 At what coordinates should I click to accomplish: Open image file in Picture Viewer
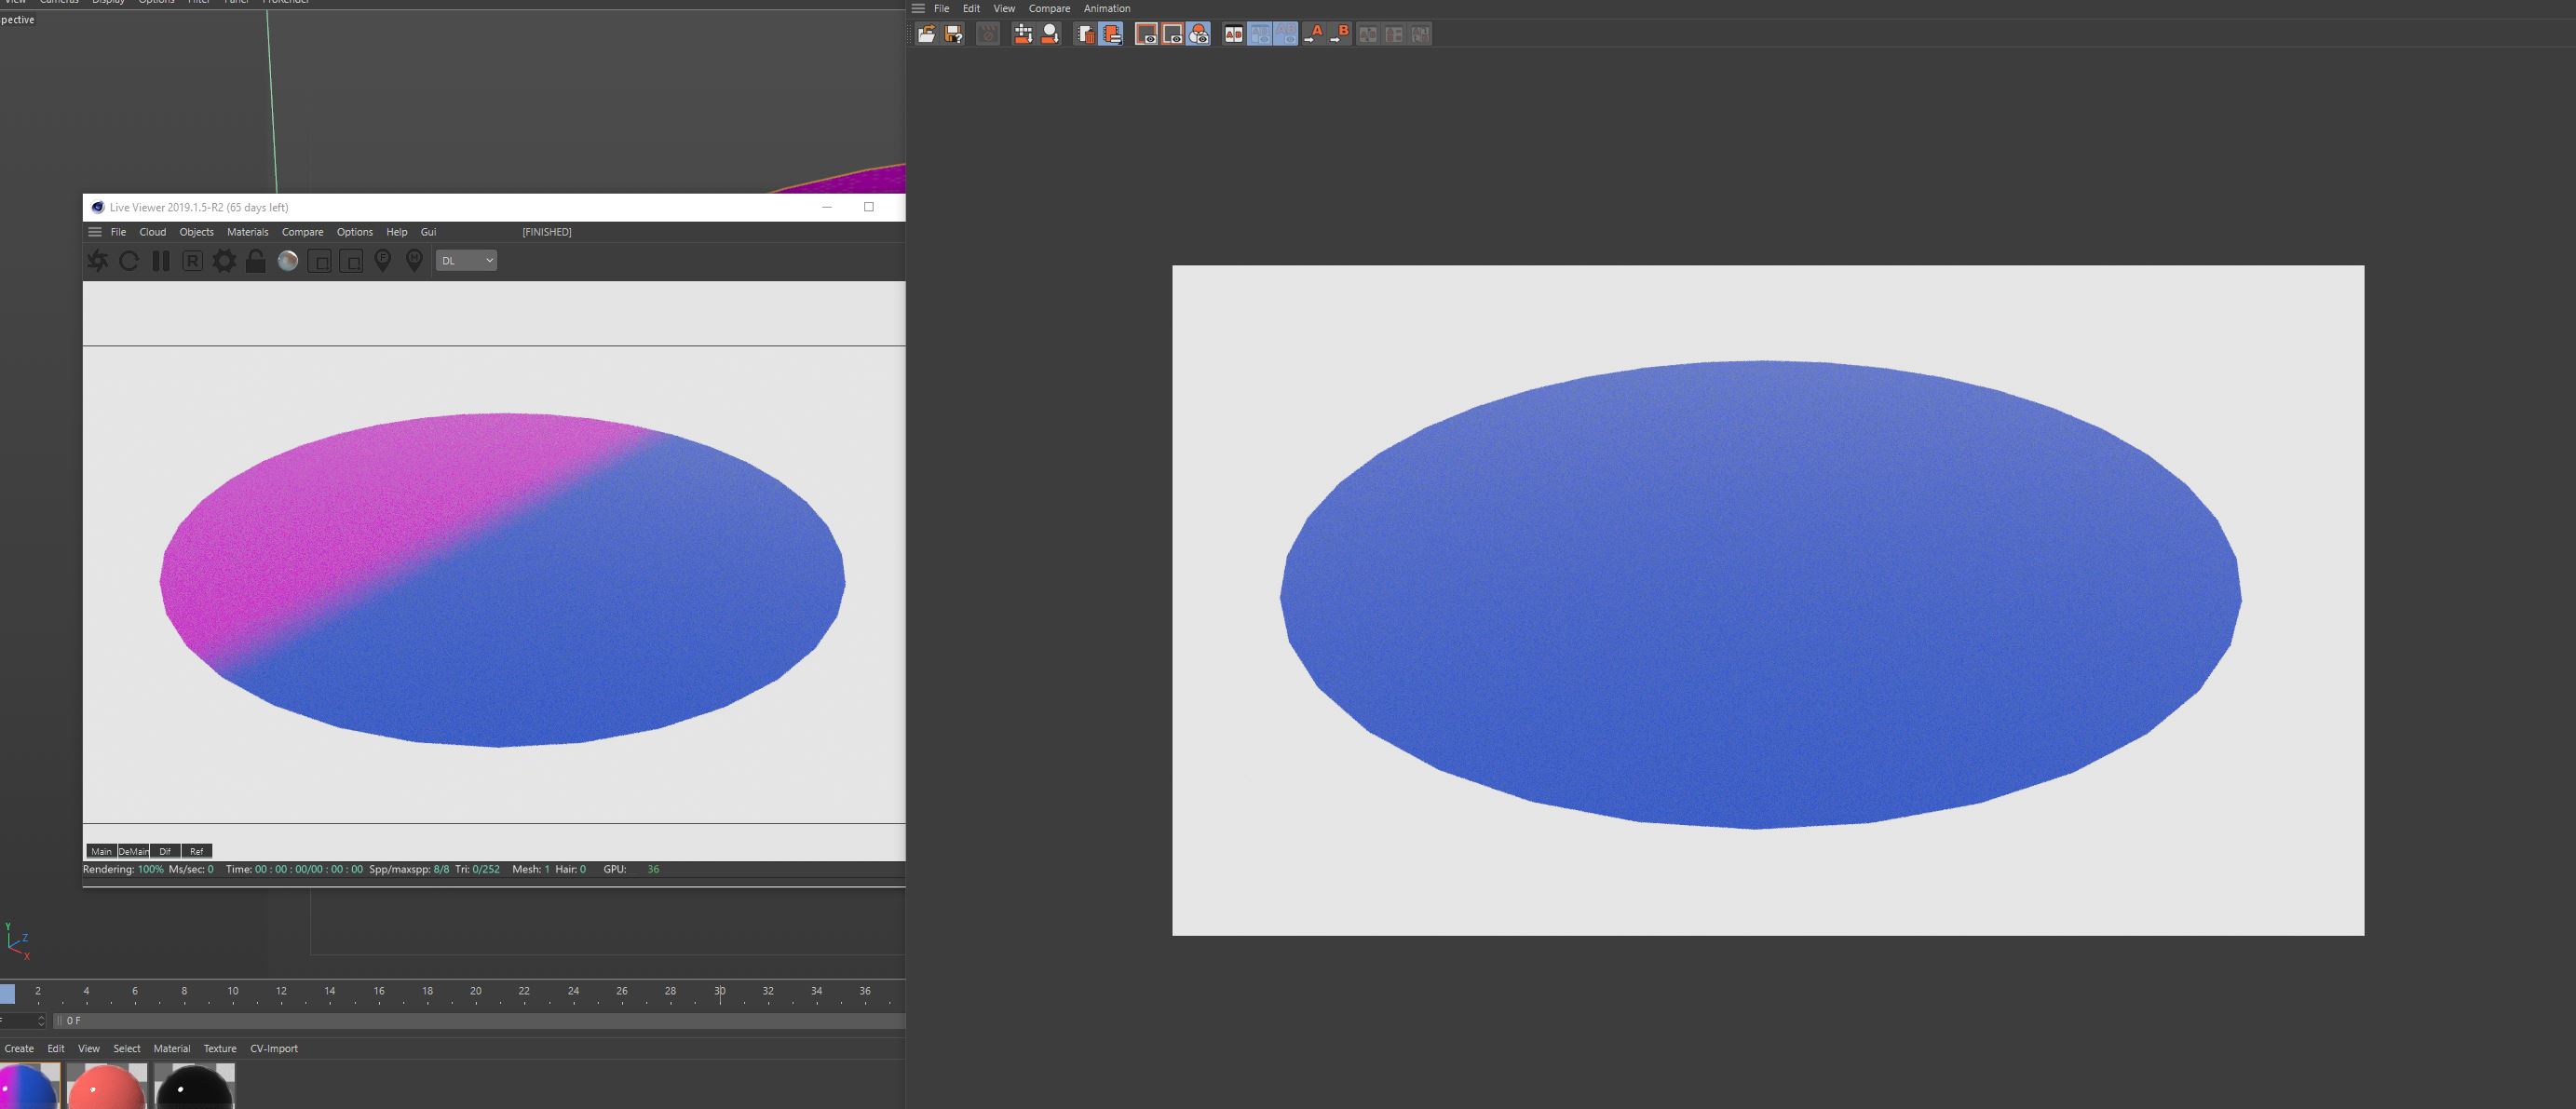(927, 34)
